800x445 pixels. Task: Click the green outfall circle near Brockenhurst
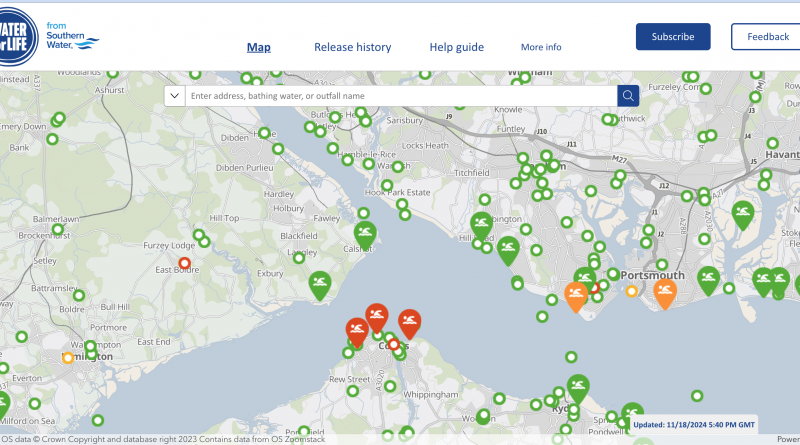point(58,229)
